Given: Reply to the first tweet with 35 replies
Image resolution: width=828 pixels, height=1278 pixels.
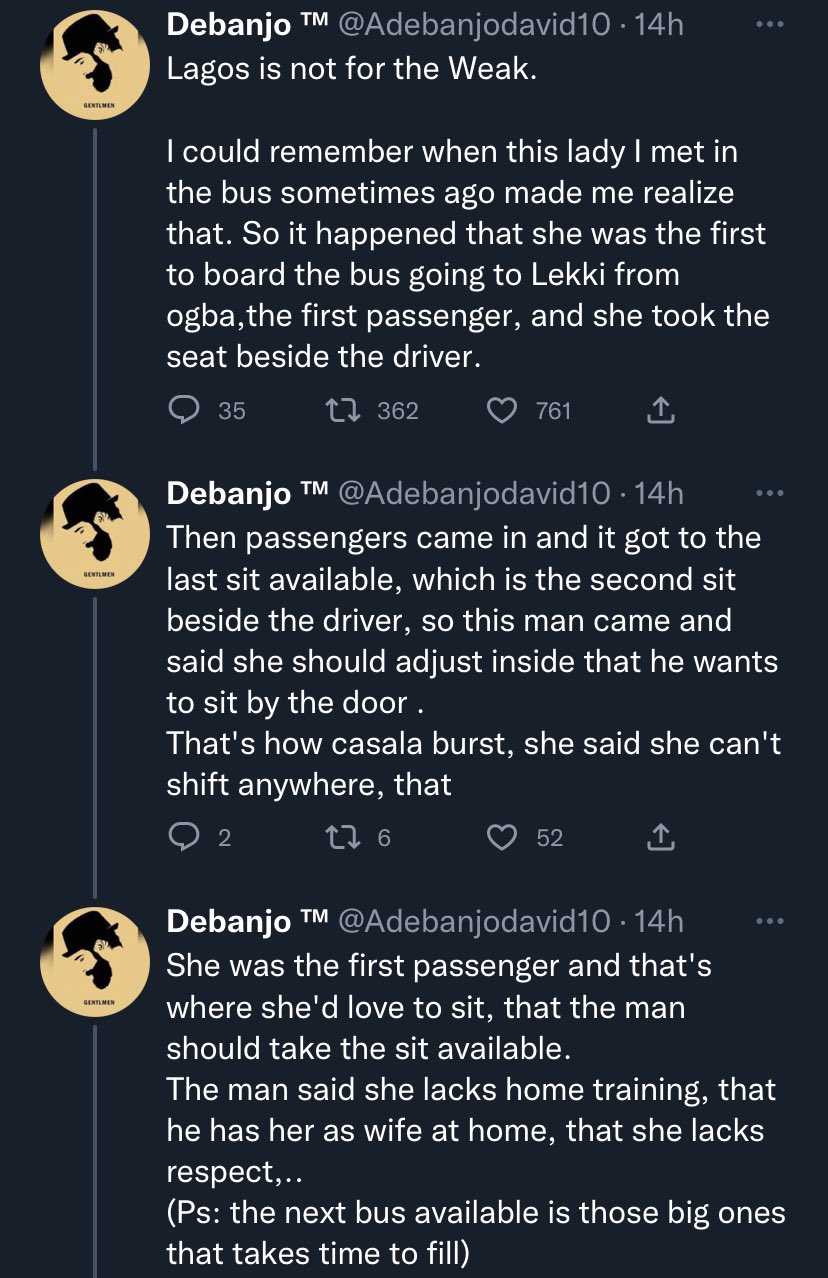Looking at the screenshot, I should pos(182,410).
